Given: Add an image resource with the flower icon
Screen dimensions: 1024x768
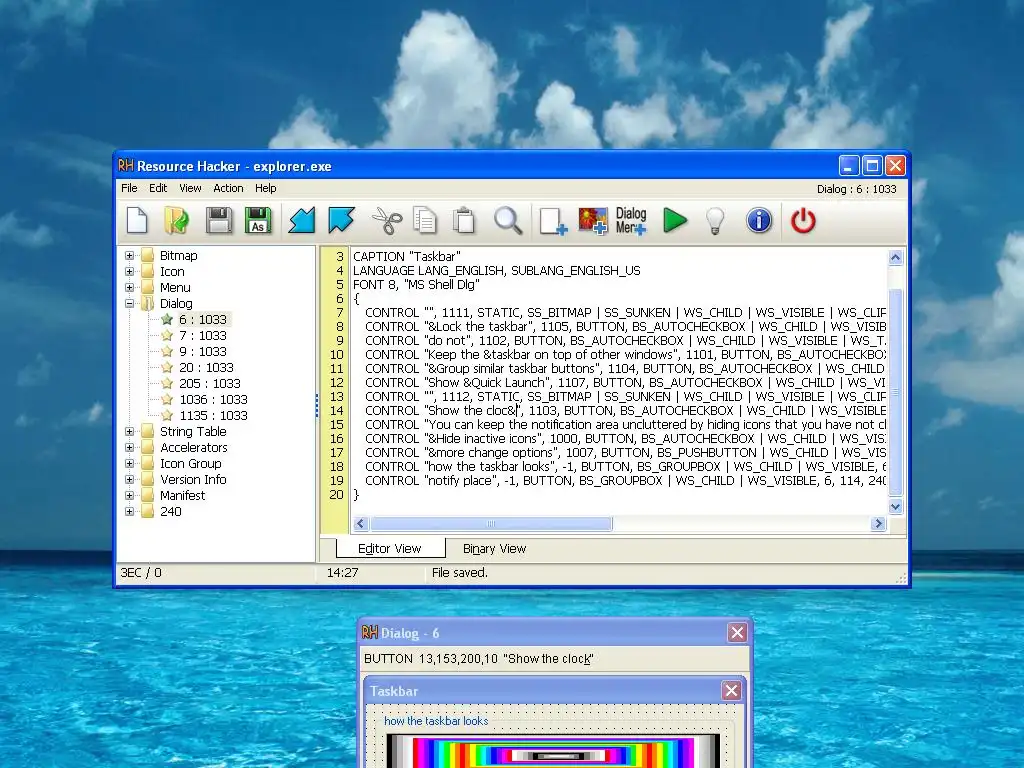Looking at the screenshot, I should click(x=593, y=221).
